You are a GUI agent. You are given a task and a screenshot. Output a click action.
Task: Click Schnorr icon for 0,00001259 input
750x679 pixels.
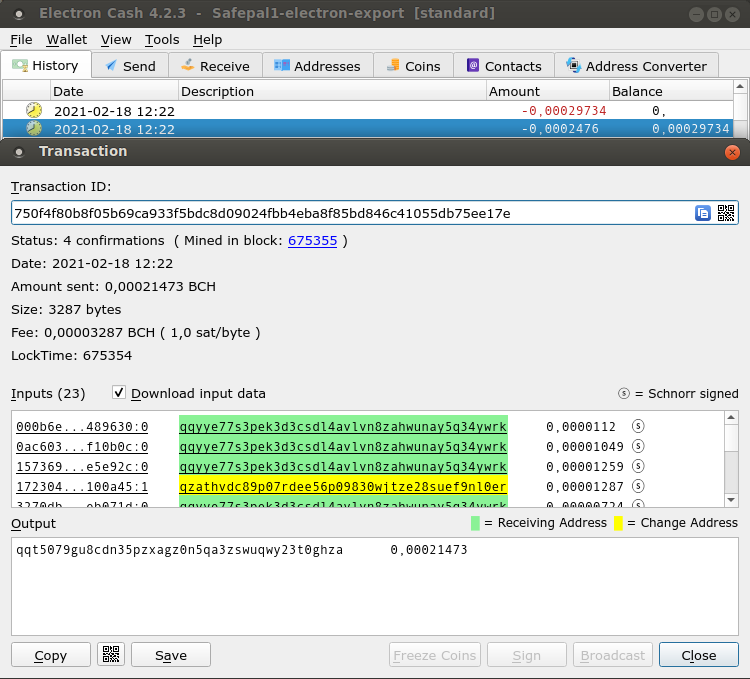click(x=638, y=466)
